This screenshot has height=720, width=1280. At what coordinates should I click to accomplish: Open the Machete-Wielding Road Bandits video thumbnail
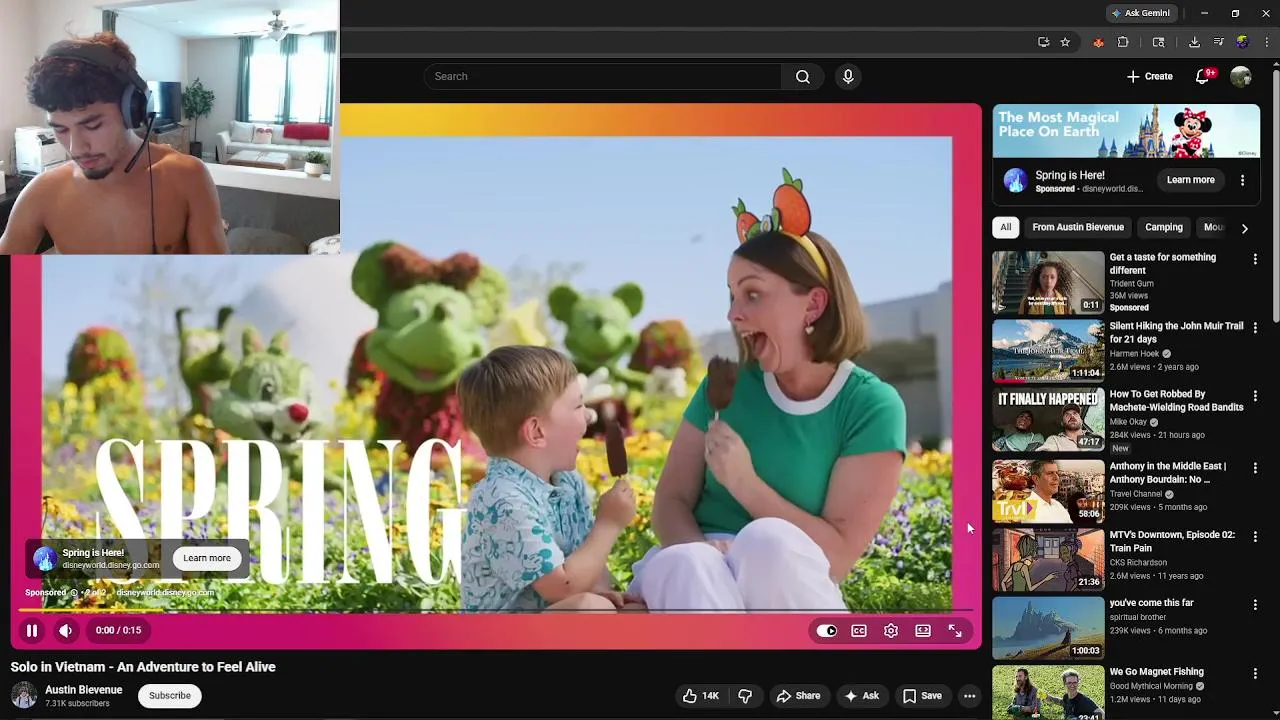pos(1048,420)
